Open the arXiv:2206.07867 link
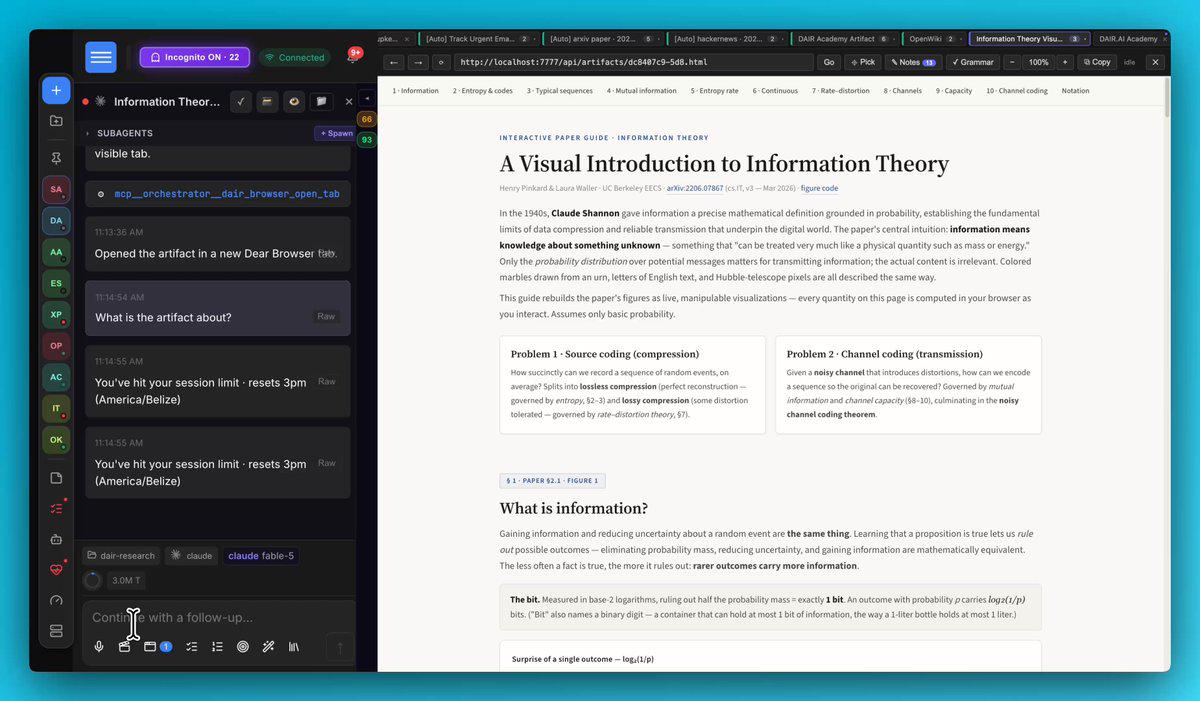 click(695, 188)
